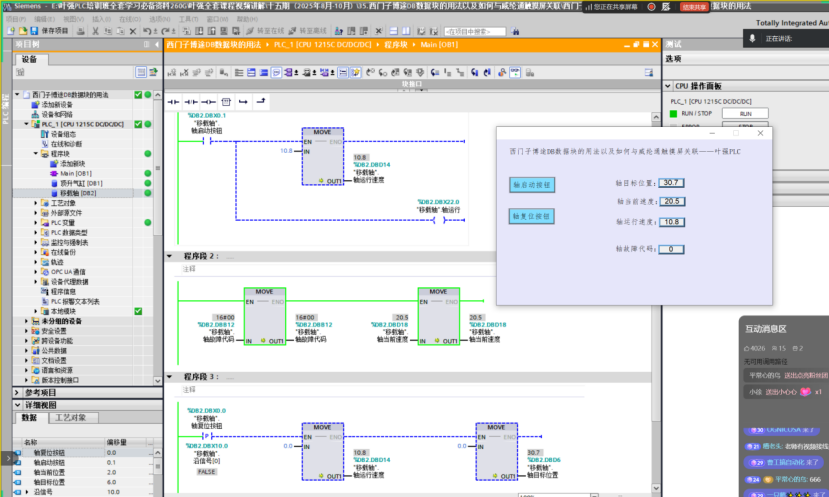829x497 pixels.
Task: Open a branch using favorites icon
Action: pos(243,102)
